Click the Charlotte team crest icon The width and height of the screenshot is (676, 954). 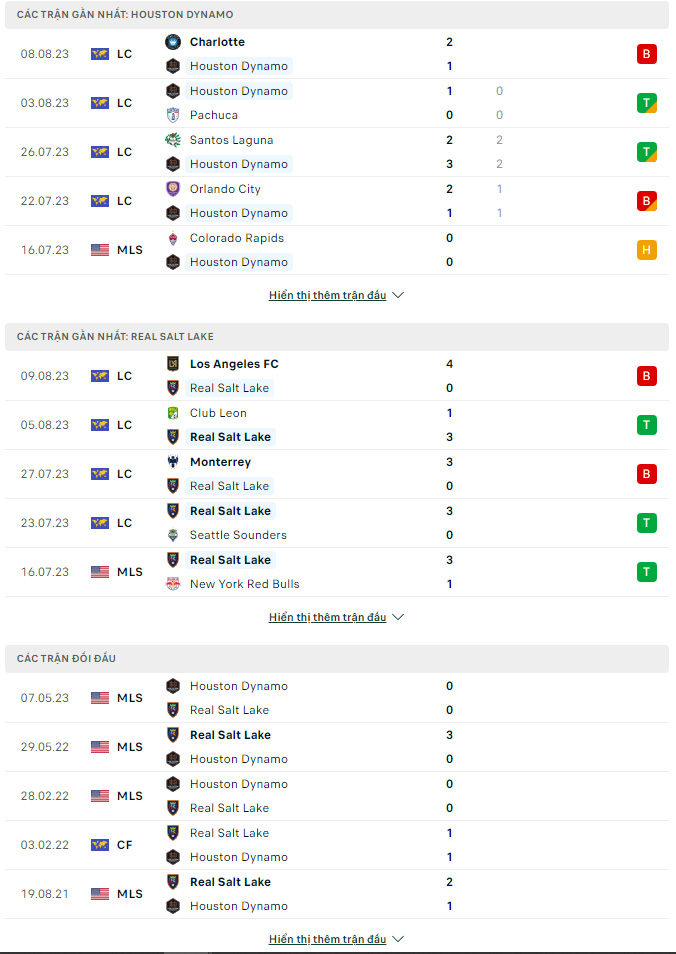(x=173, y=42)
